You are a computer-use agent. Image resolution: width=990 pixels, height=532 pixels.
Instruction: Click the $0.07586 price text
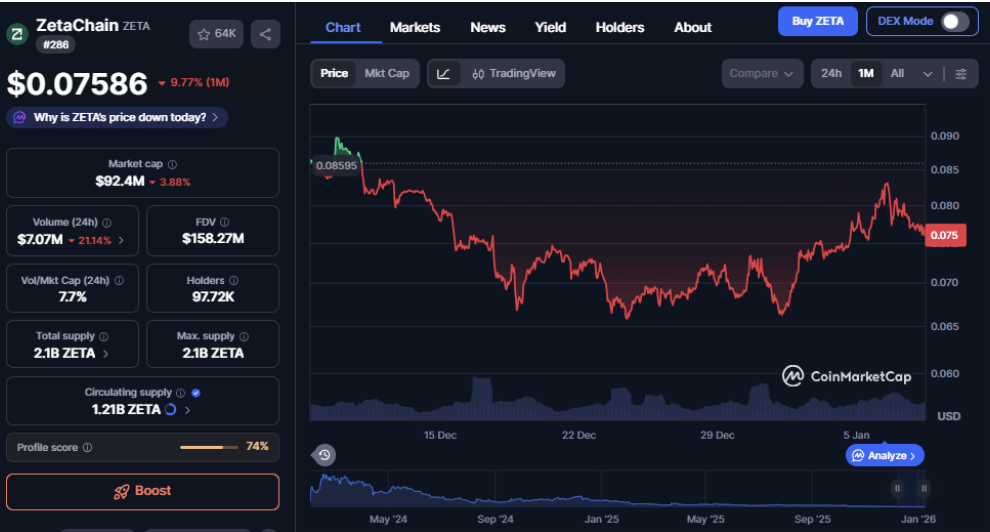pyautogui.click(x=77, y=84)
